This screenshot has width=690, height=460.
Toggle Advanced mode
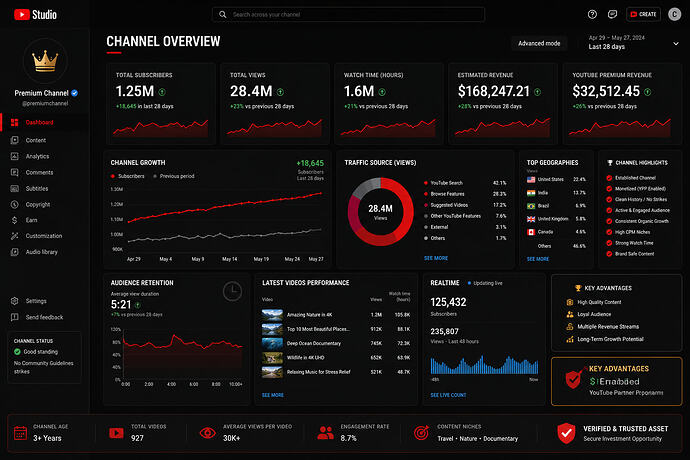pos(539,43)
